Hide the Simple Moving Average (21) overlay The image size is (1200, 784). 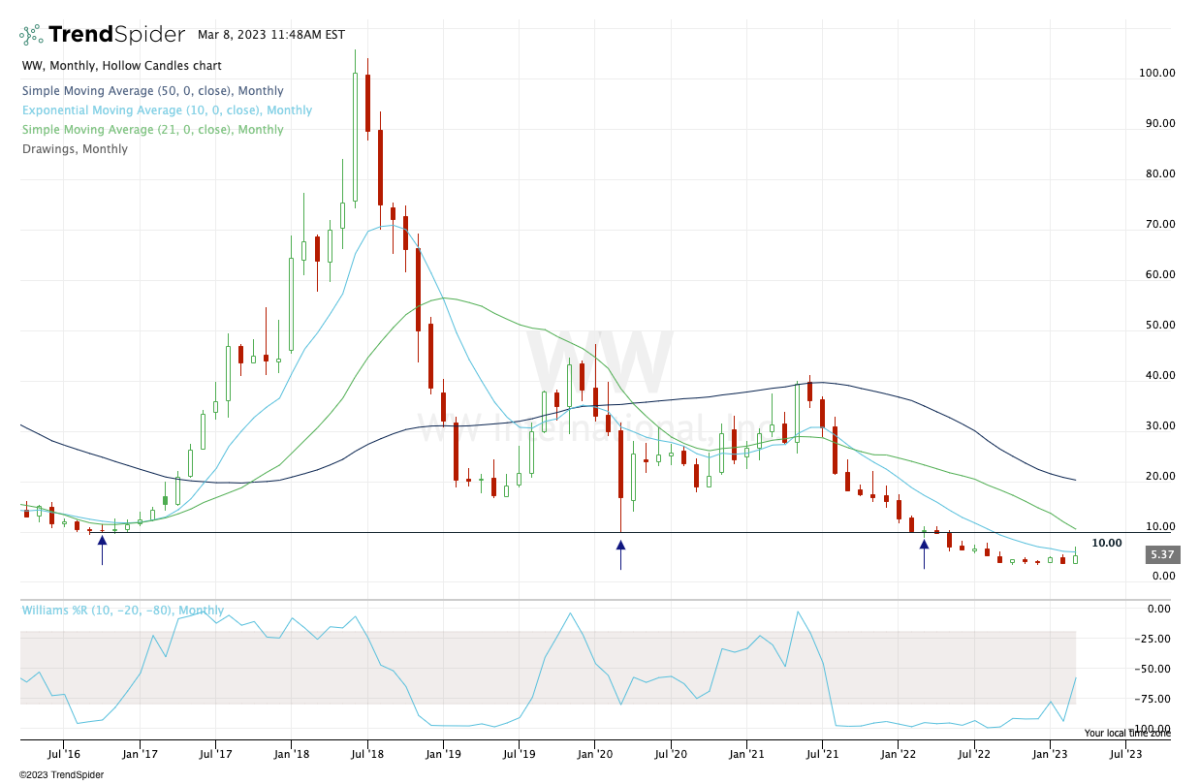click(x=153, y=129)
